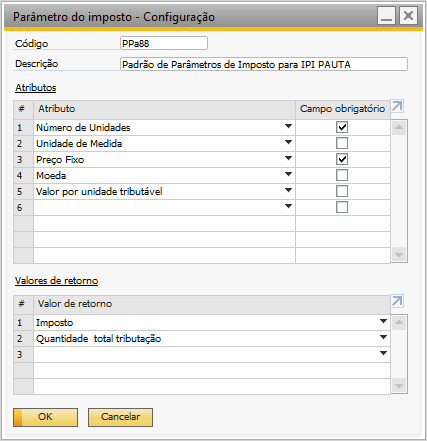
Task: Tick Campo obrigatório for Valor por unidade tributável
Action: [x=342, y=191]
